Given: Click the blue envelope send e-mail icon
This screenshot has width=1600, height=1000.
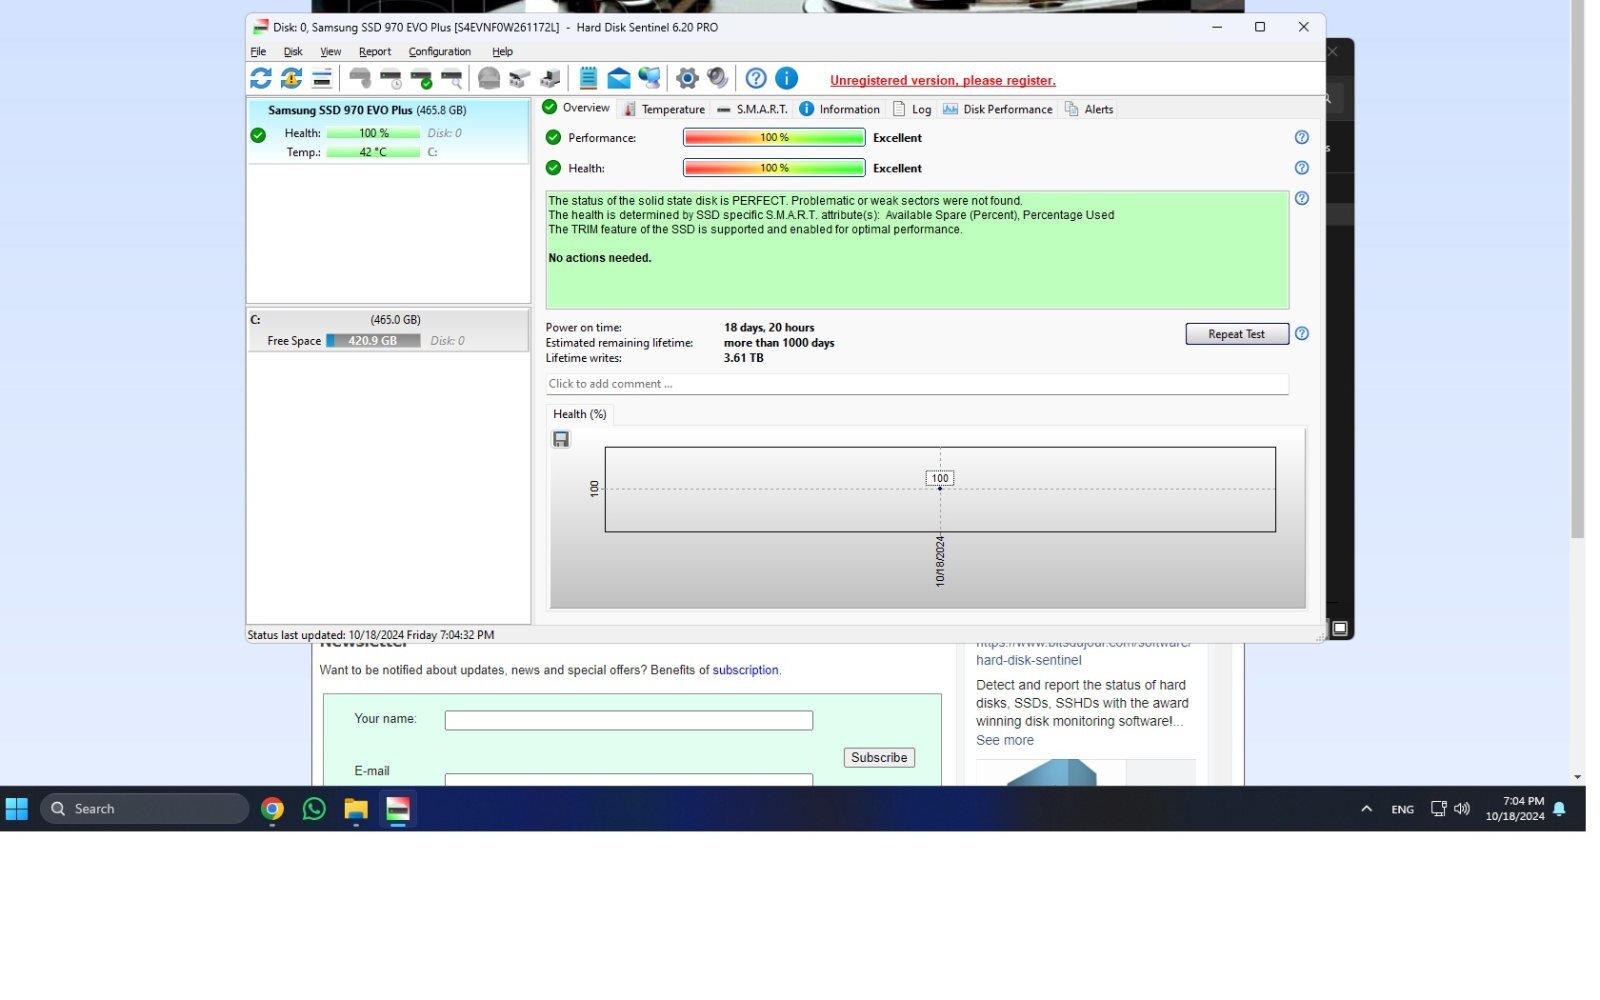Looking at the screenshot, I should click(619, 78).
